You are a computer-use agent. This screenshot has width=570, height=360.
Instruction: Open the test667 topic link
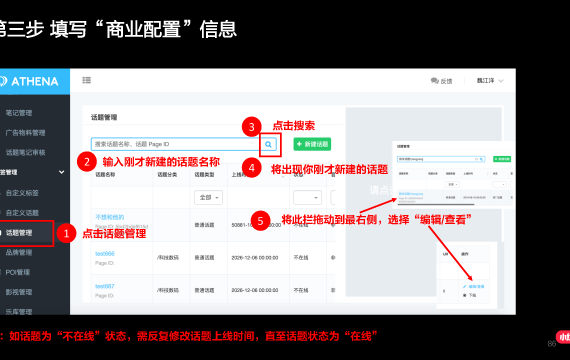click(x=105, y=286)
